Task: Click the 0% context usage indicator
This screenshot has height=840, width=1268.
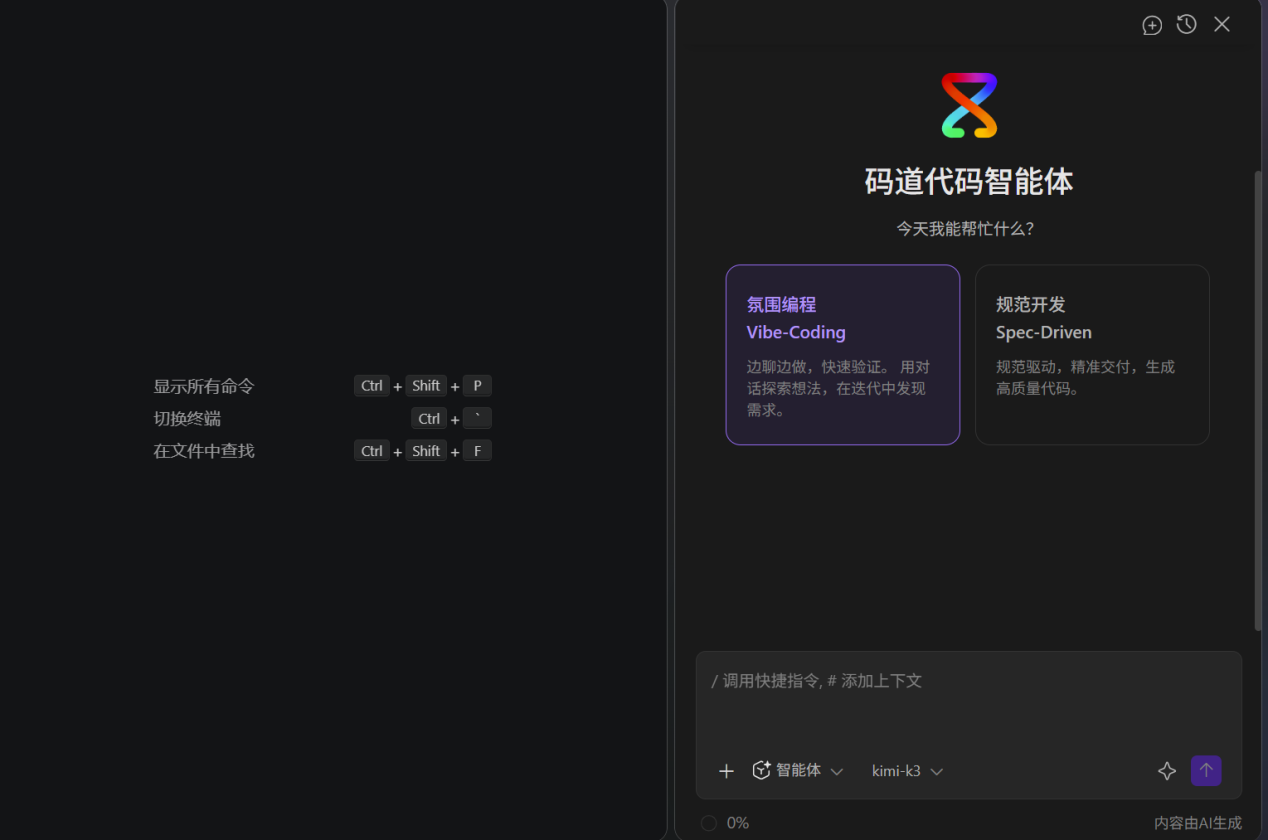Action: (x=725, y=823)
